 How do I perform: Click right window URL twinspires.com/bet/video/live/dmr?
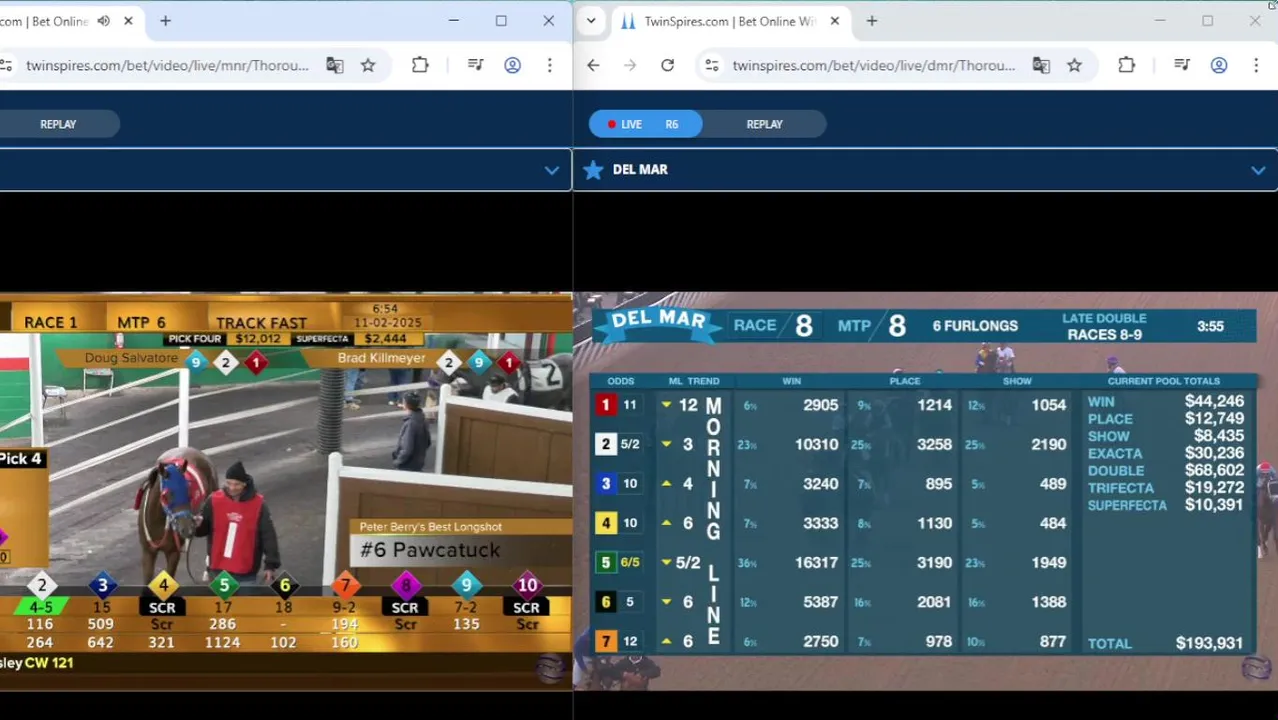[x=873, y=65]
